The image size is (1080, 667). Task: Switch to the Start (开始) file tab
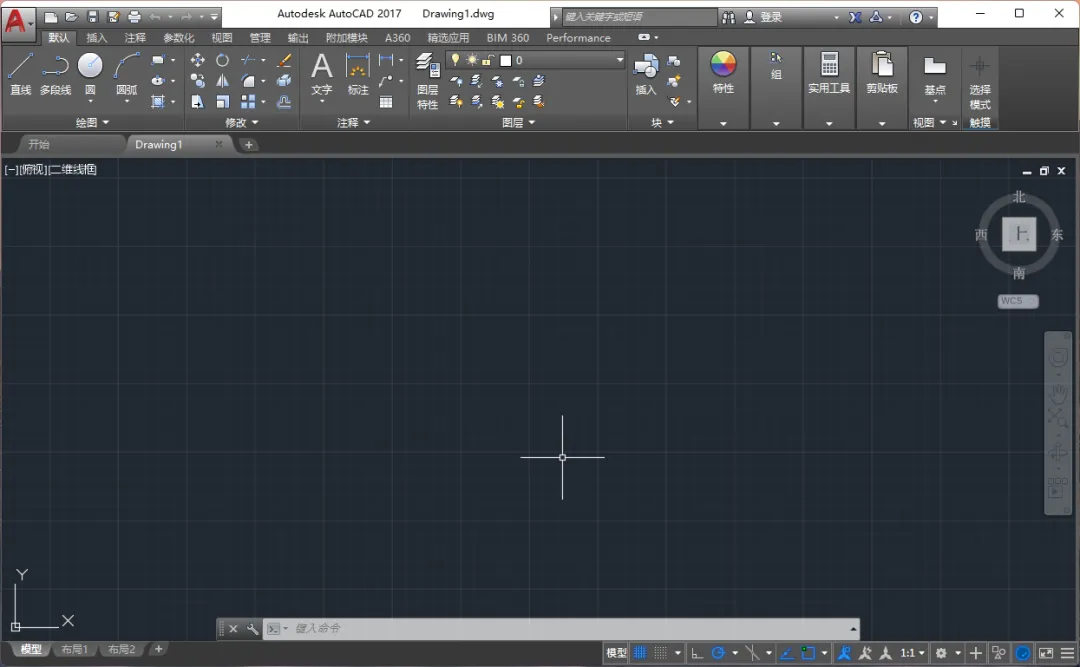[x=39, y=144]
